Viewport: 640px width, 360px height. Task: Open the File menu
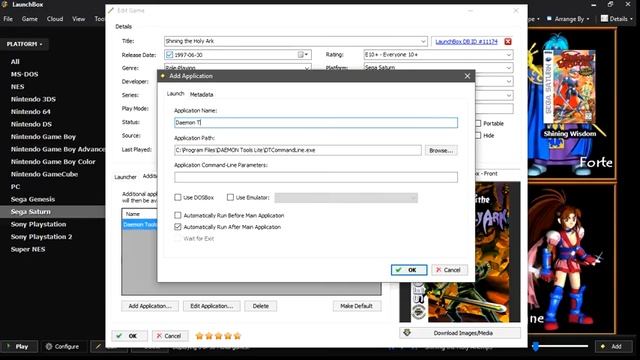click(8, 19)
